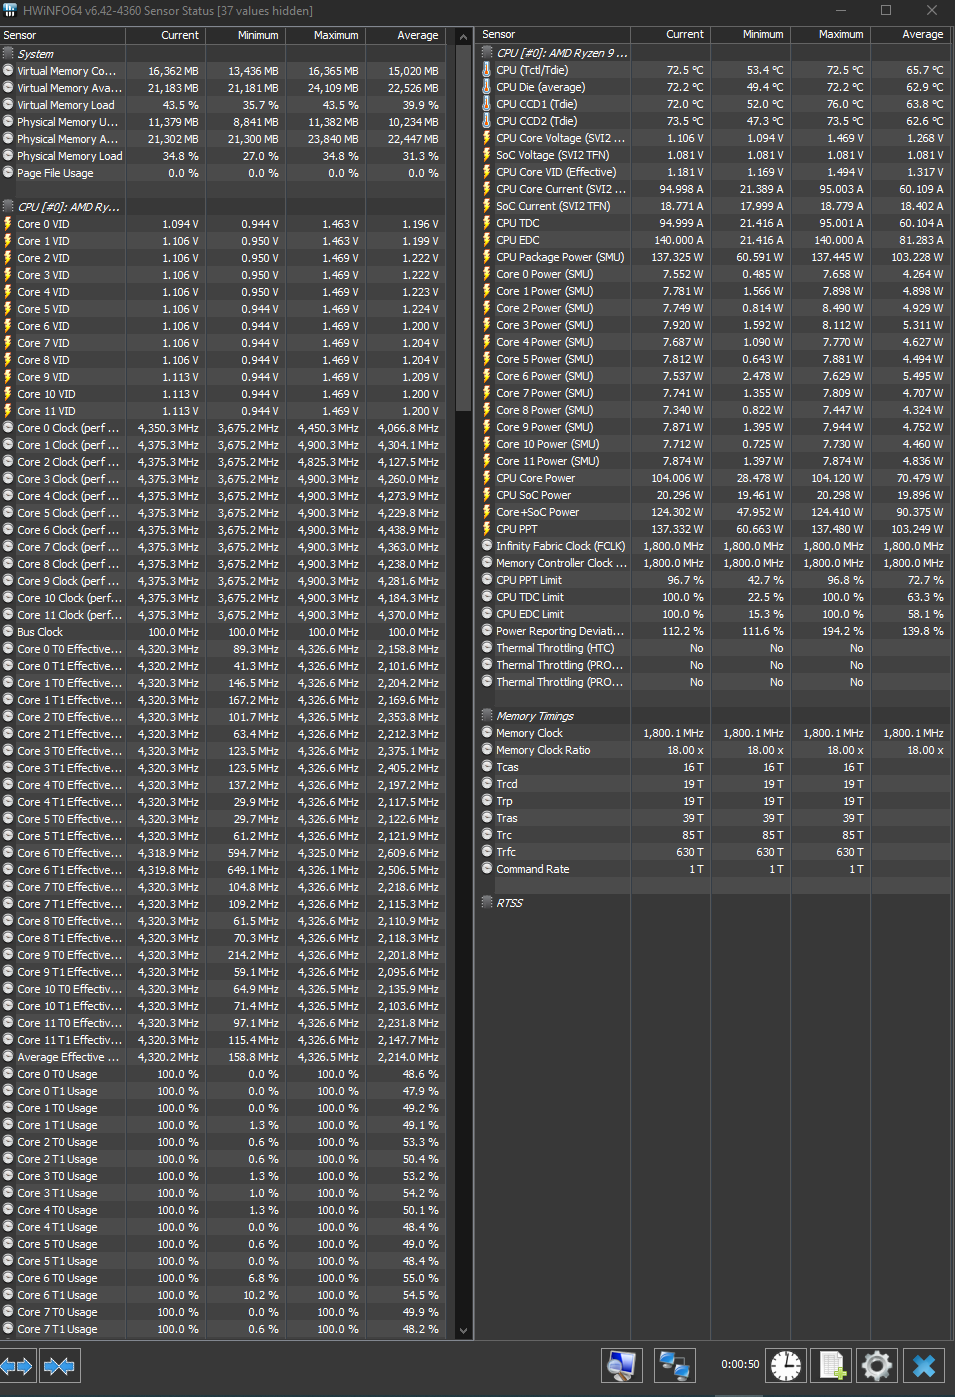
Task: Click the left panel Sensor column header
Action: pos(62,35)
